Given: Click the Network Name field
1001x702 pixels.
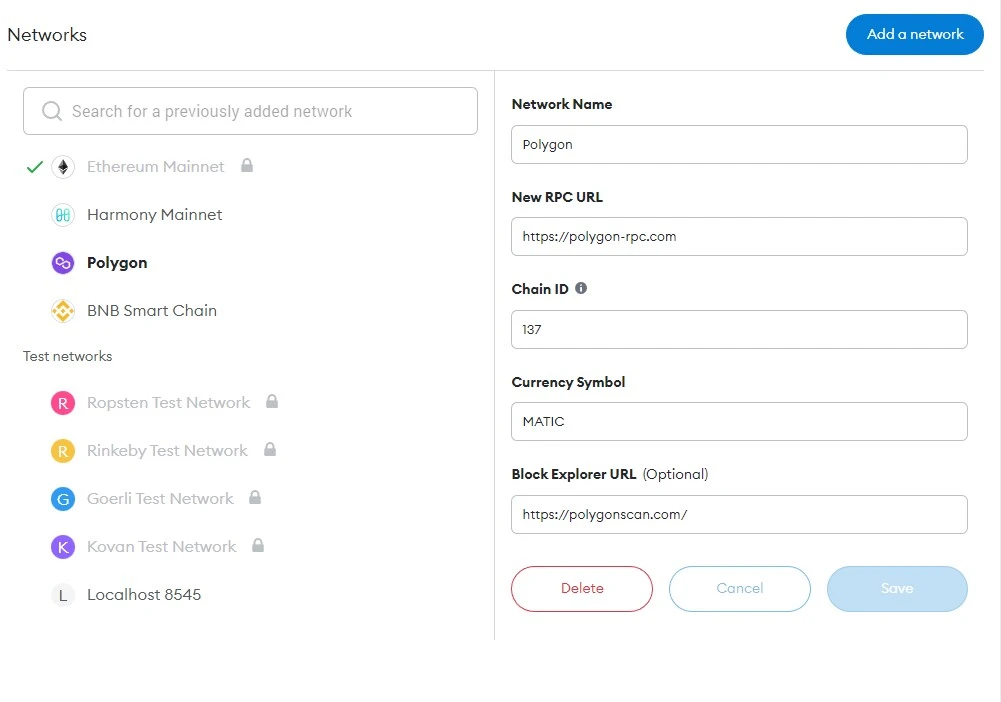Looking at the screenshot, I should pos(739,145).
